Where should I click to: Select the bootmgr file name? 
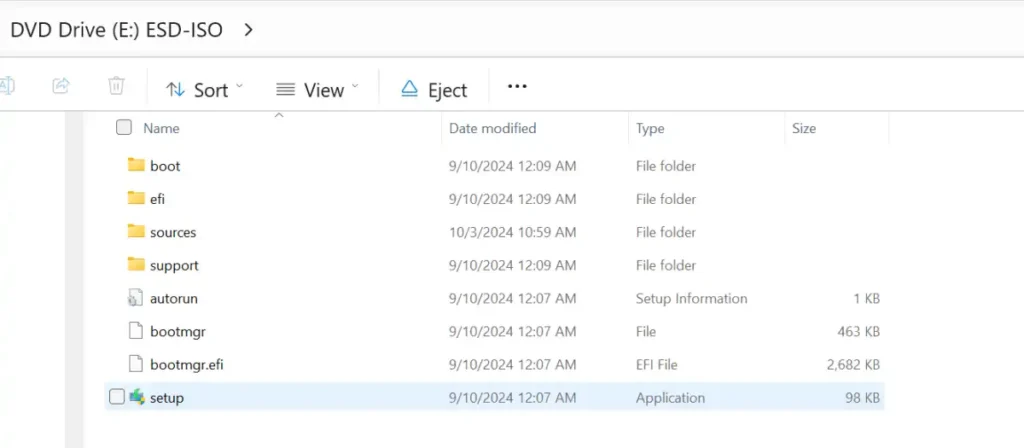click(x=178, y=332)
